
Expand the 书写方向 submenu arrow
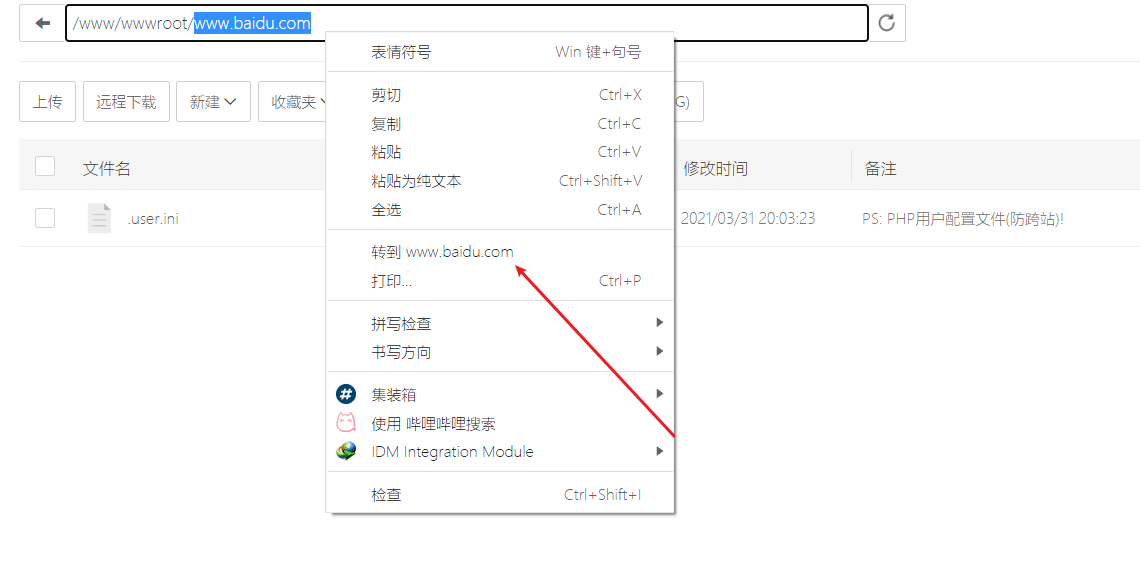[659, 351]
